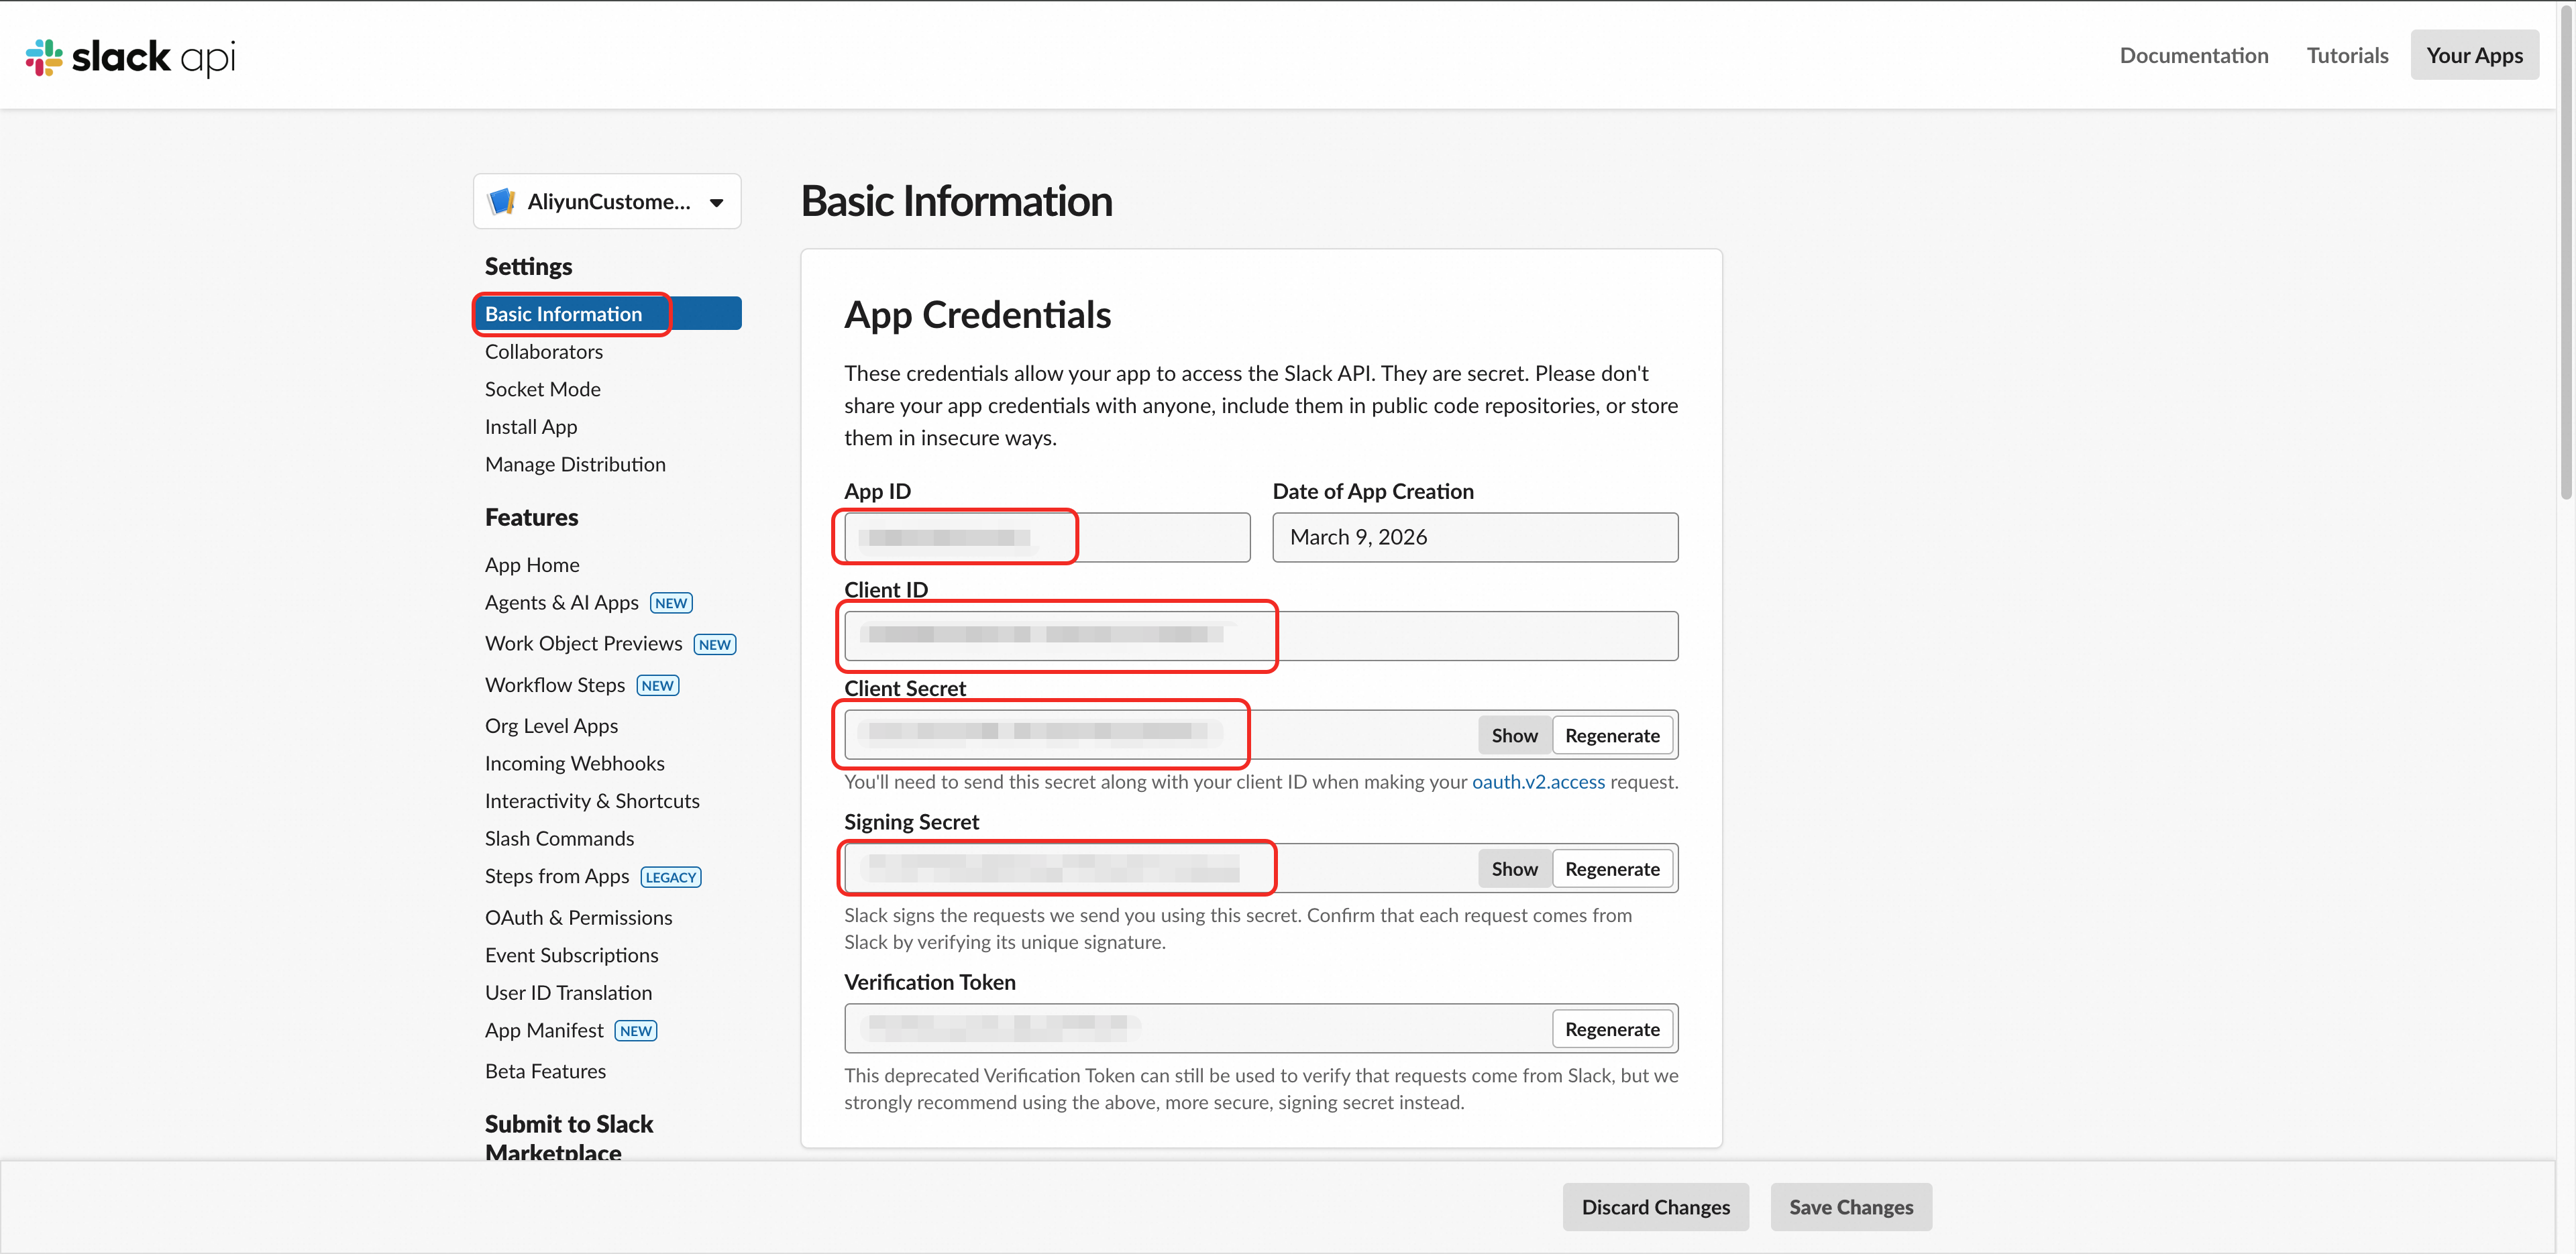Image resolution: width=2576 pixels, height=1254 pixels.
Task: Open Incoming Webhooks settings
Action: point(575,763)
